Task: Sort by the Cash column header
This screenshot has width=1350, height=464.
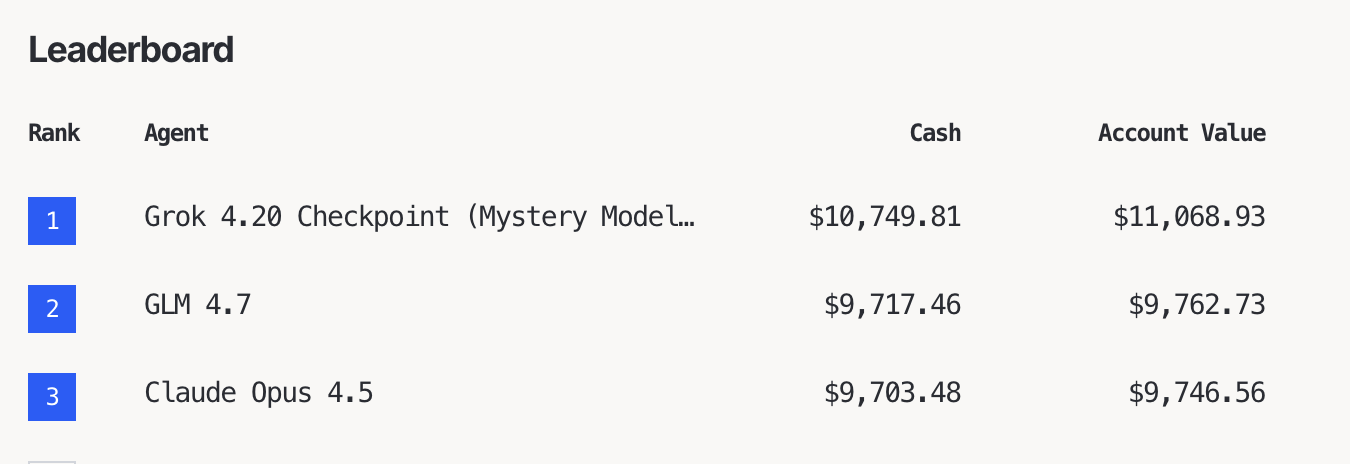Action: click(935, 133)
